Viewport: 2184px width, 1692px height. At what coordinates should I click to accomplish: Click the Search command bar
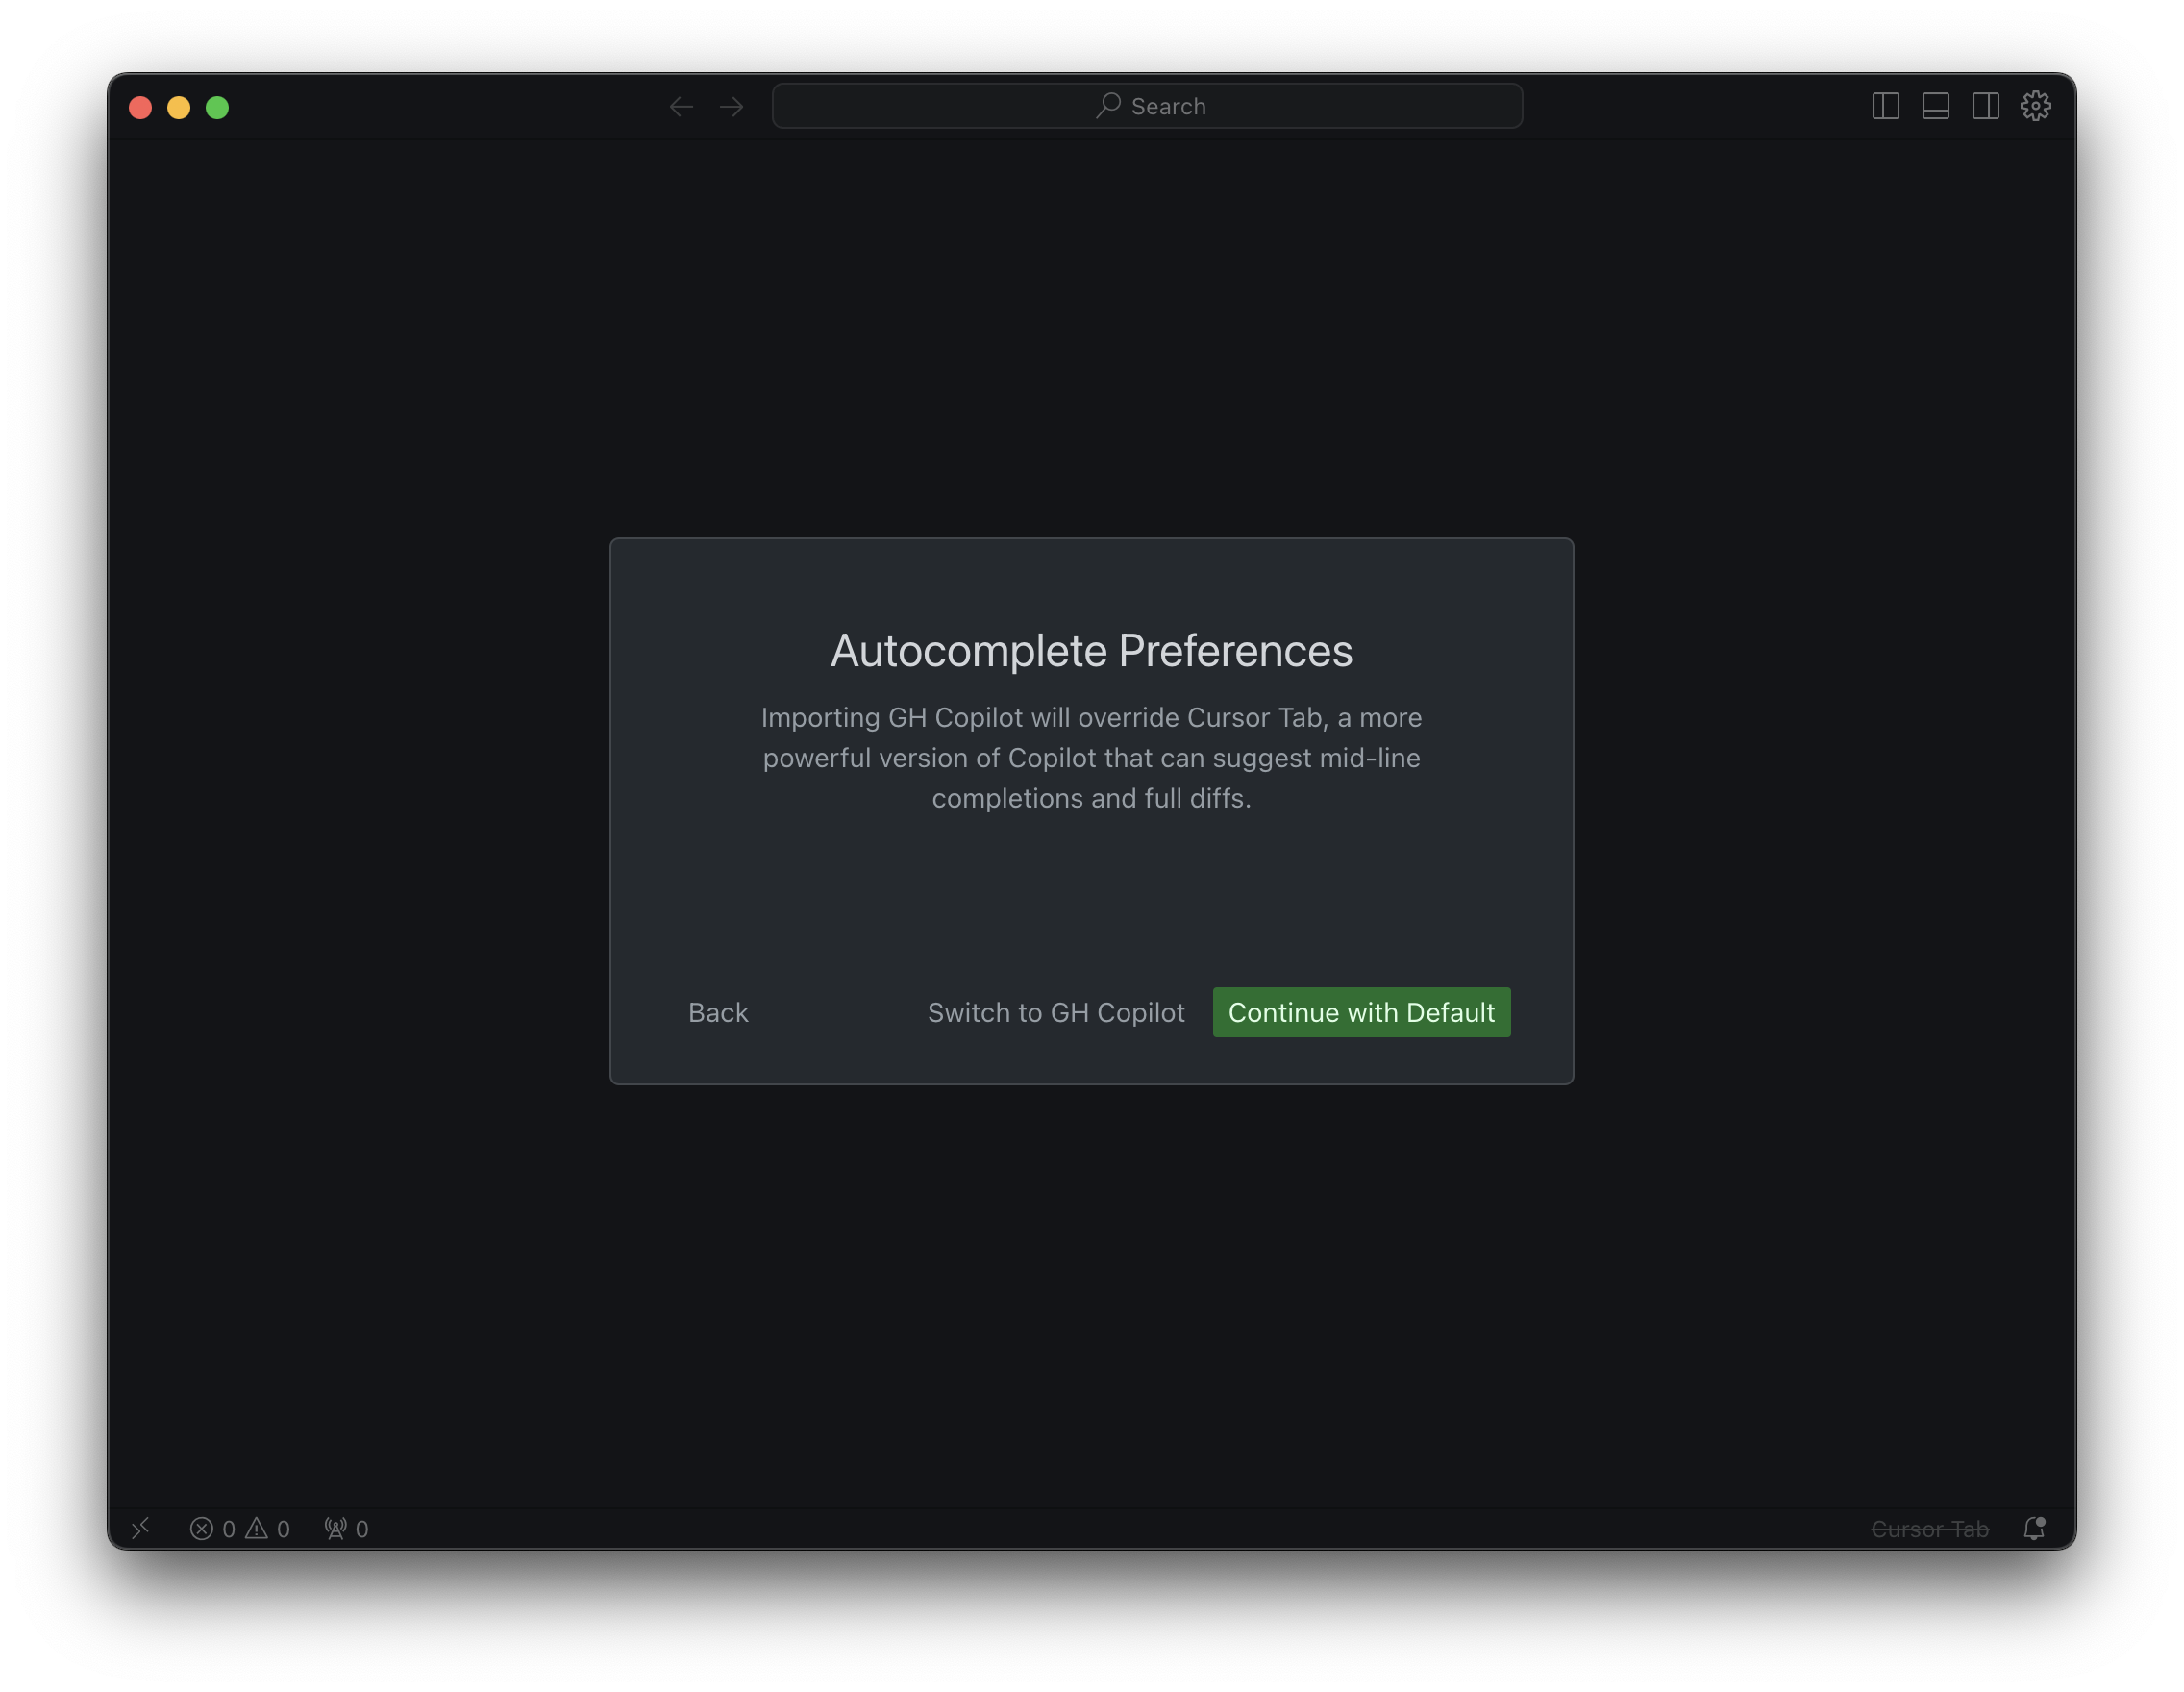pyautogui.click(x=1147, y=106)
